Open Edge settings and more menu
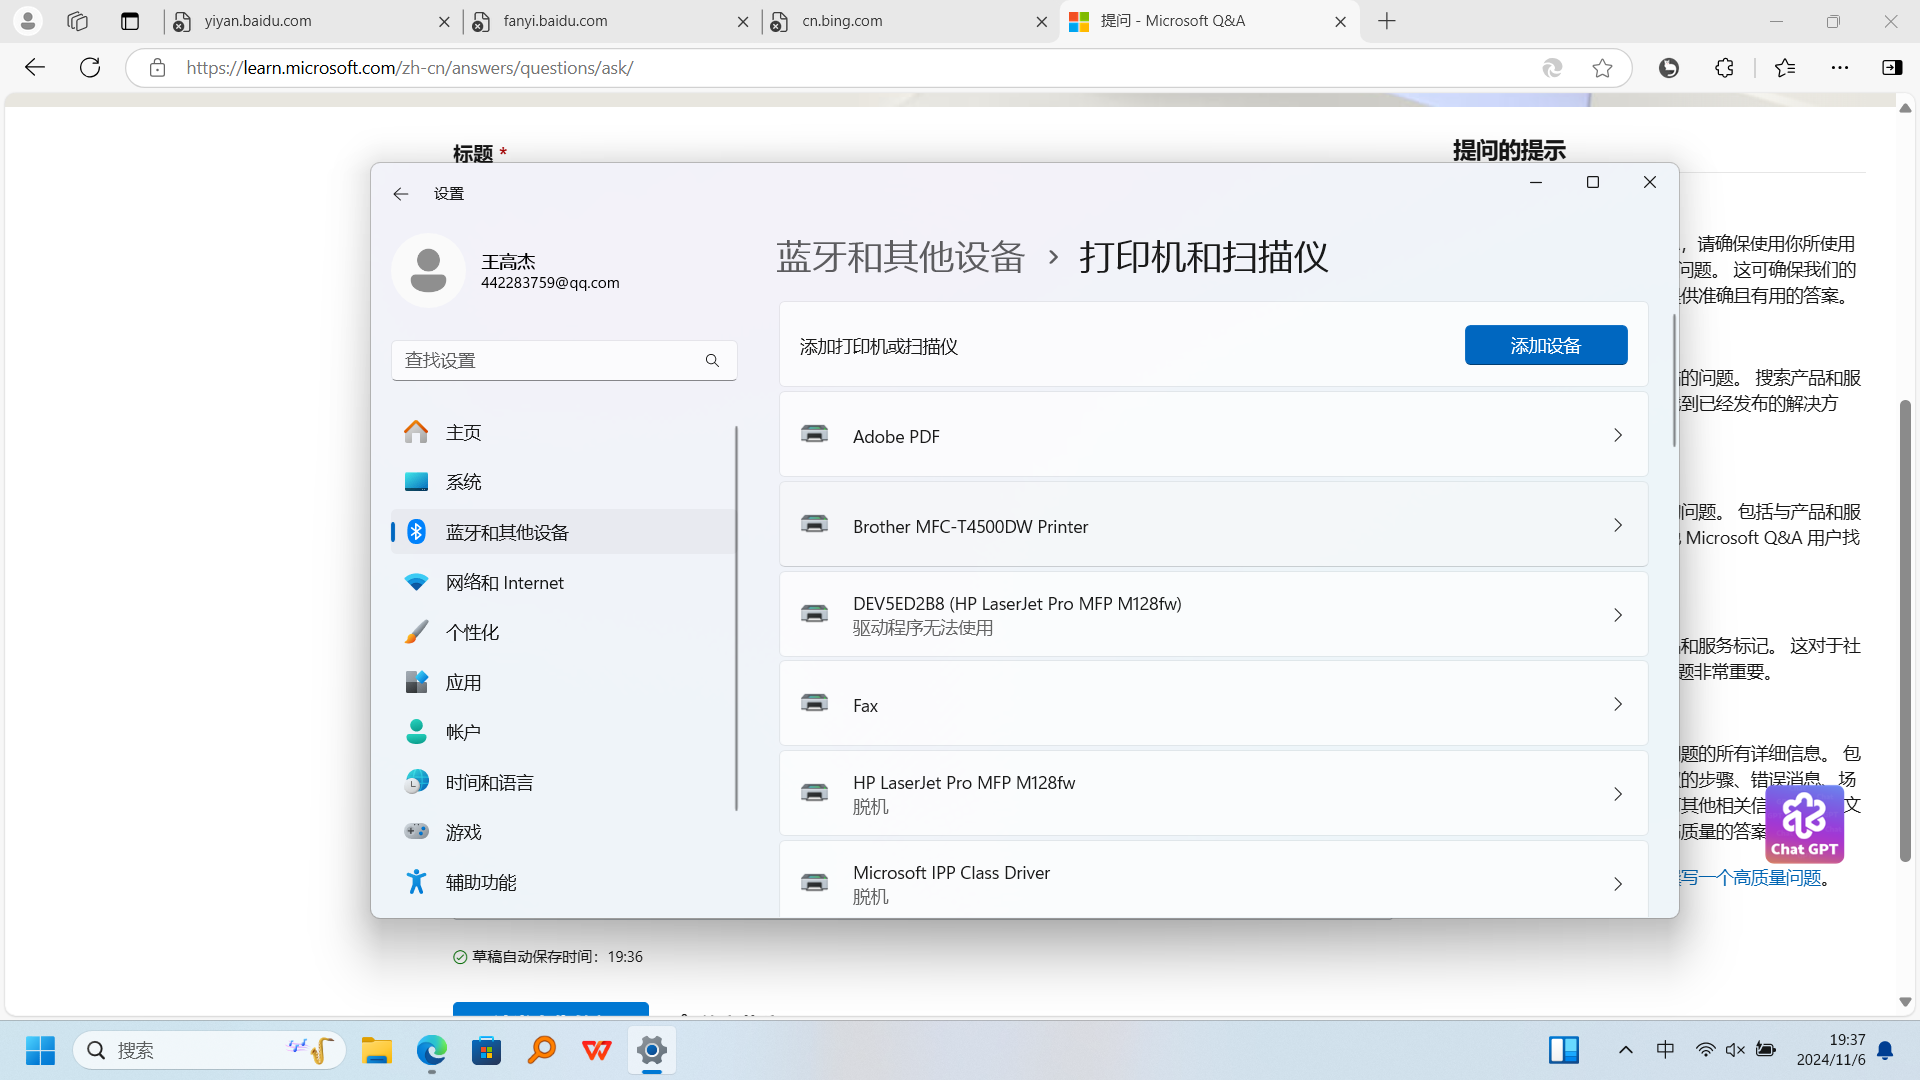The image size is (1920, 1080). click(x=1840, y=68)
